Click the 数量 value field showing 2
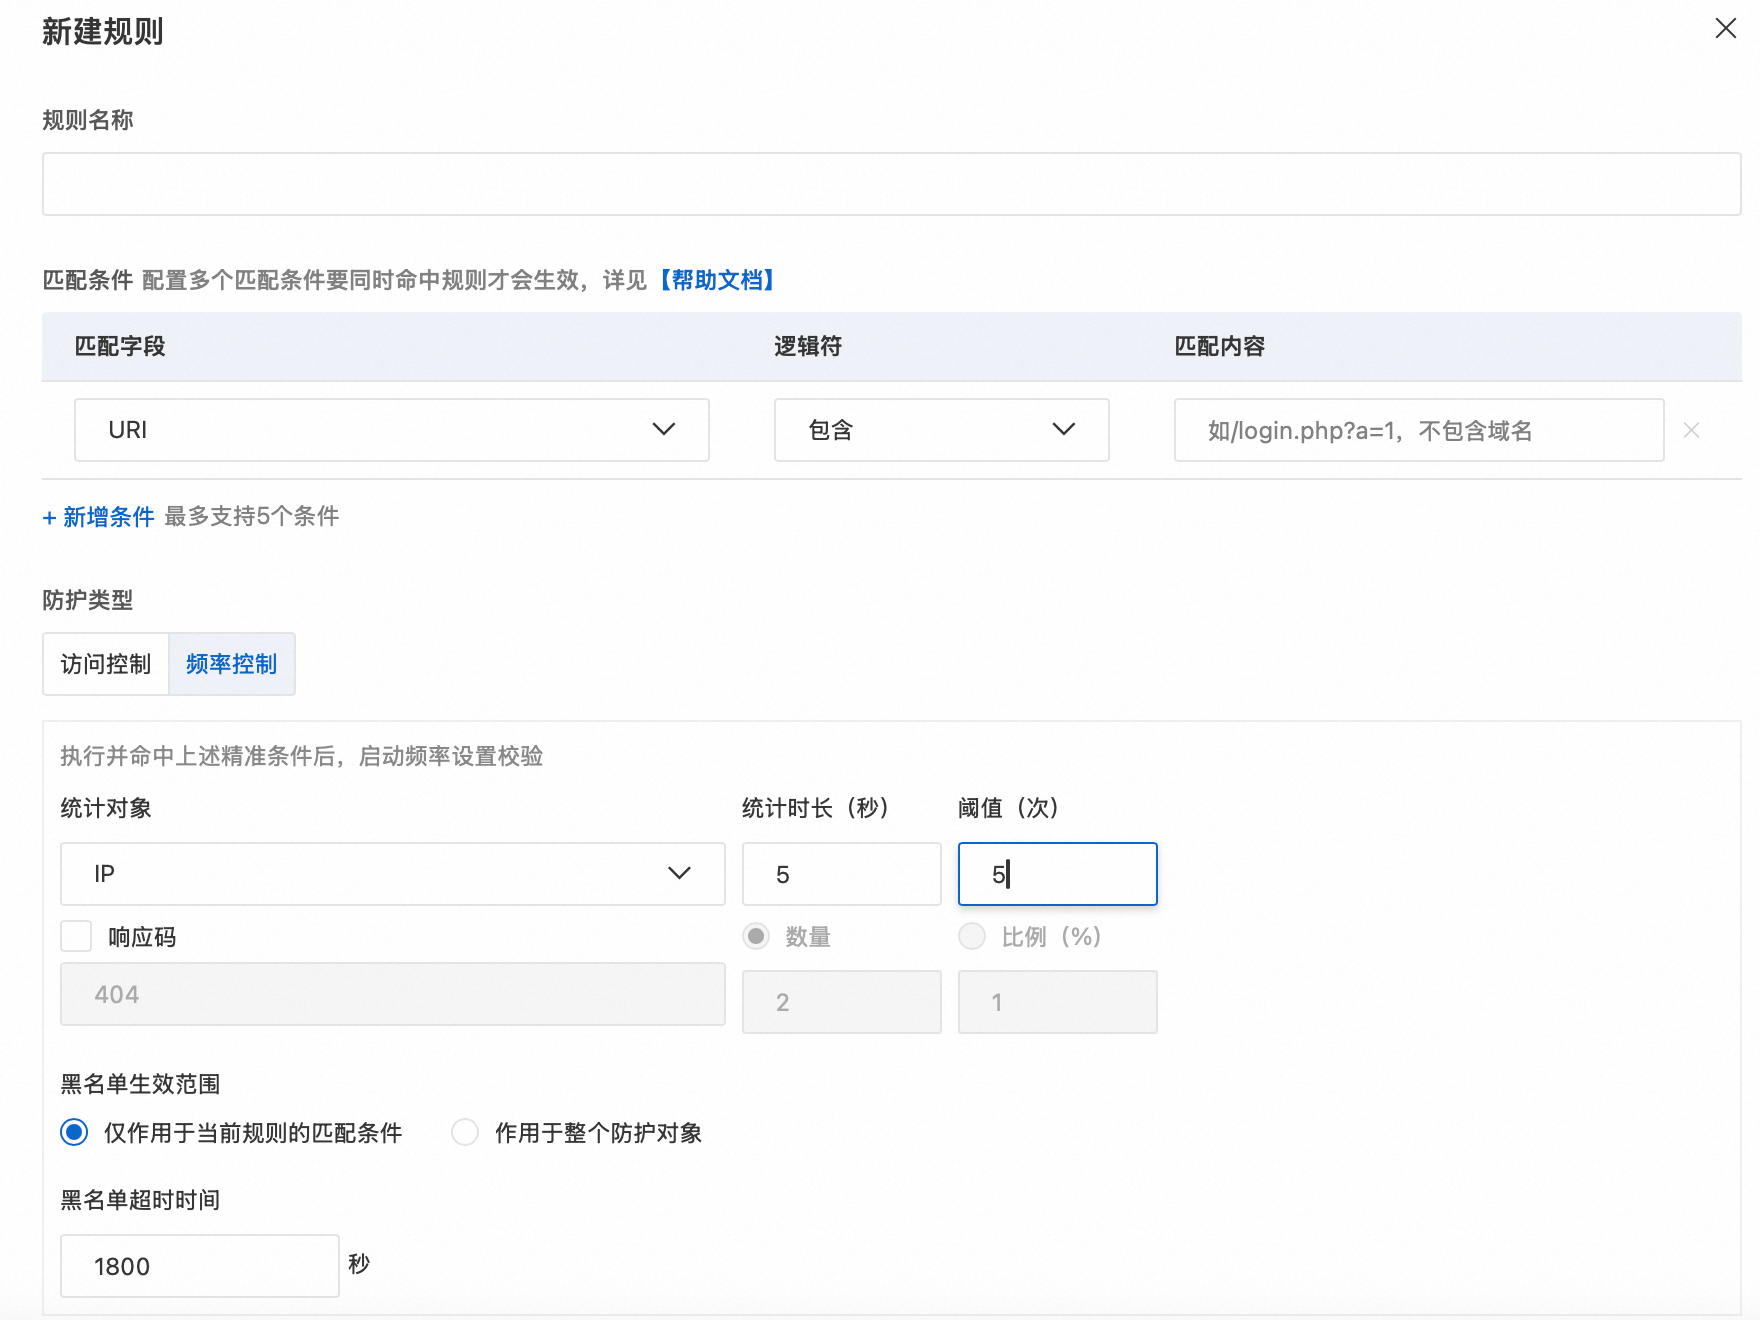 point(841,1002)
